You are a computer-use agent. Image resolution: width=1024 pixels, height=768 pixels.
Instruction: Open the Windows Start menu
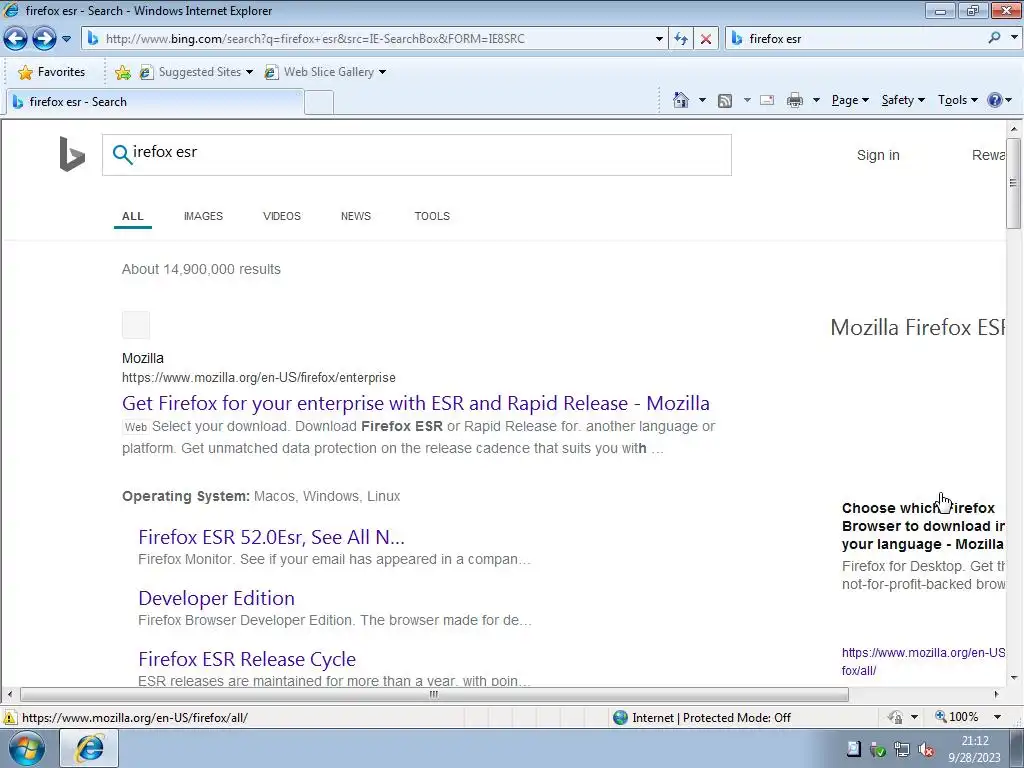(x=27, y=748)
